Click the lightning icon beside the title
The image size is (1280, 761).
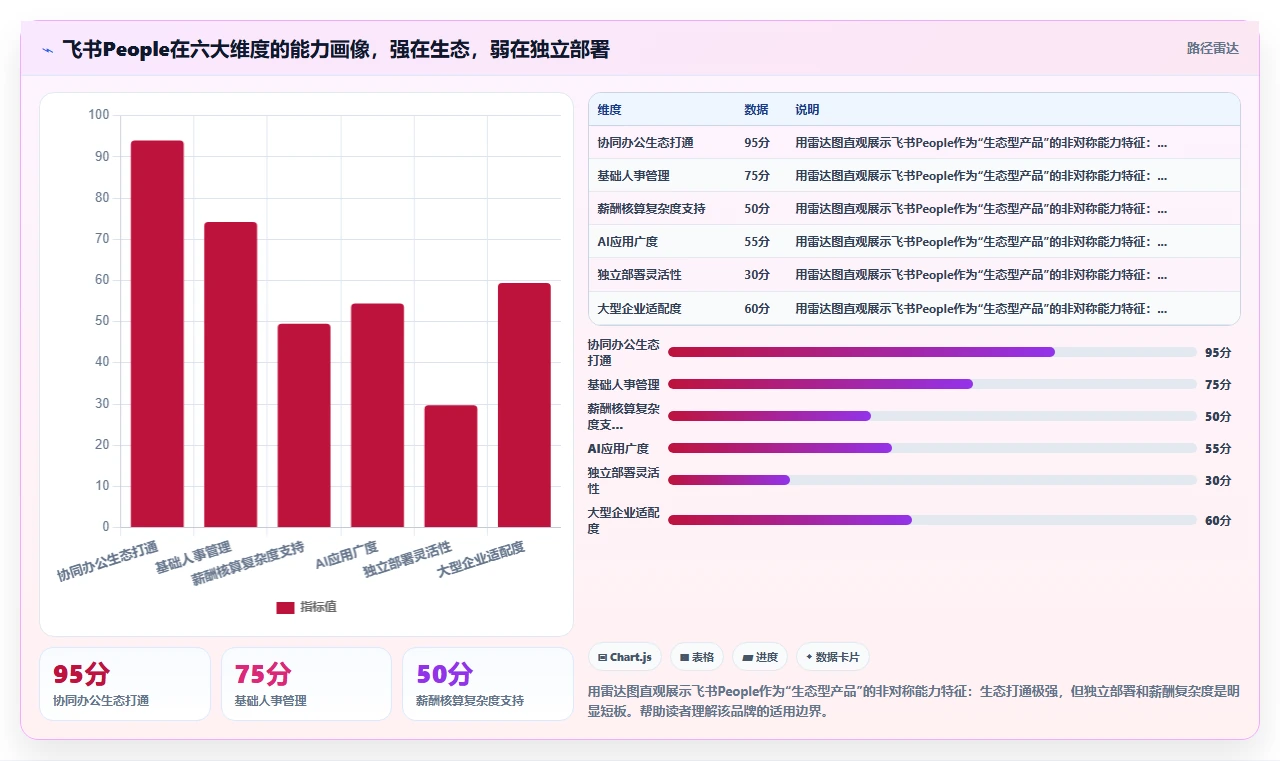click(x=47, y=50)
